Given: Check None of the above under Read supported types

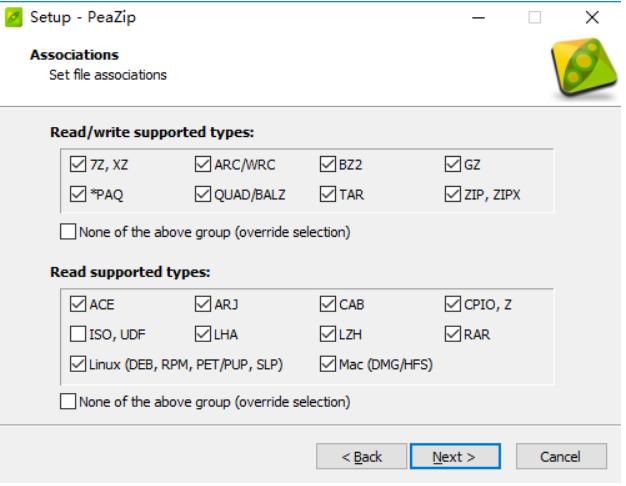Looking at the screenshot, I should pyautogui.click(x=68, y=402).
